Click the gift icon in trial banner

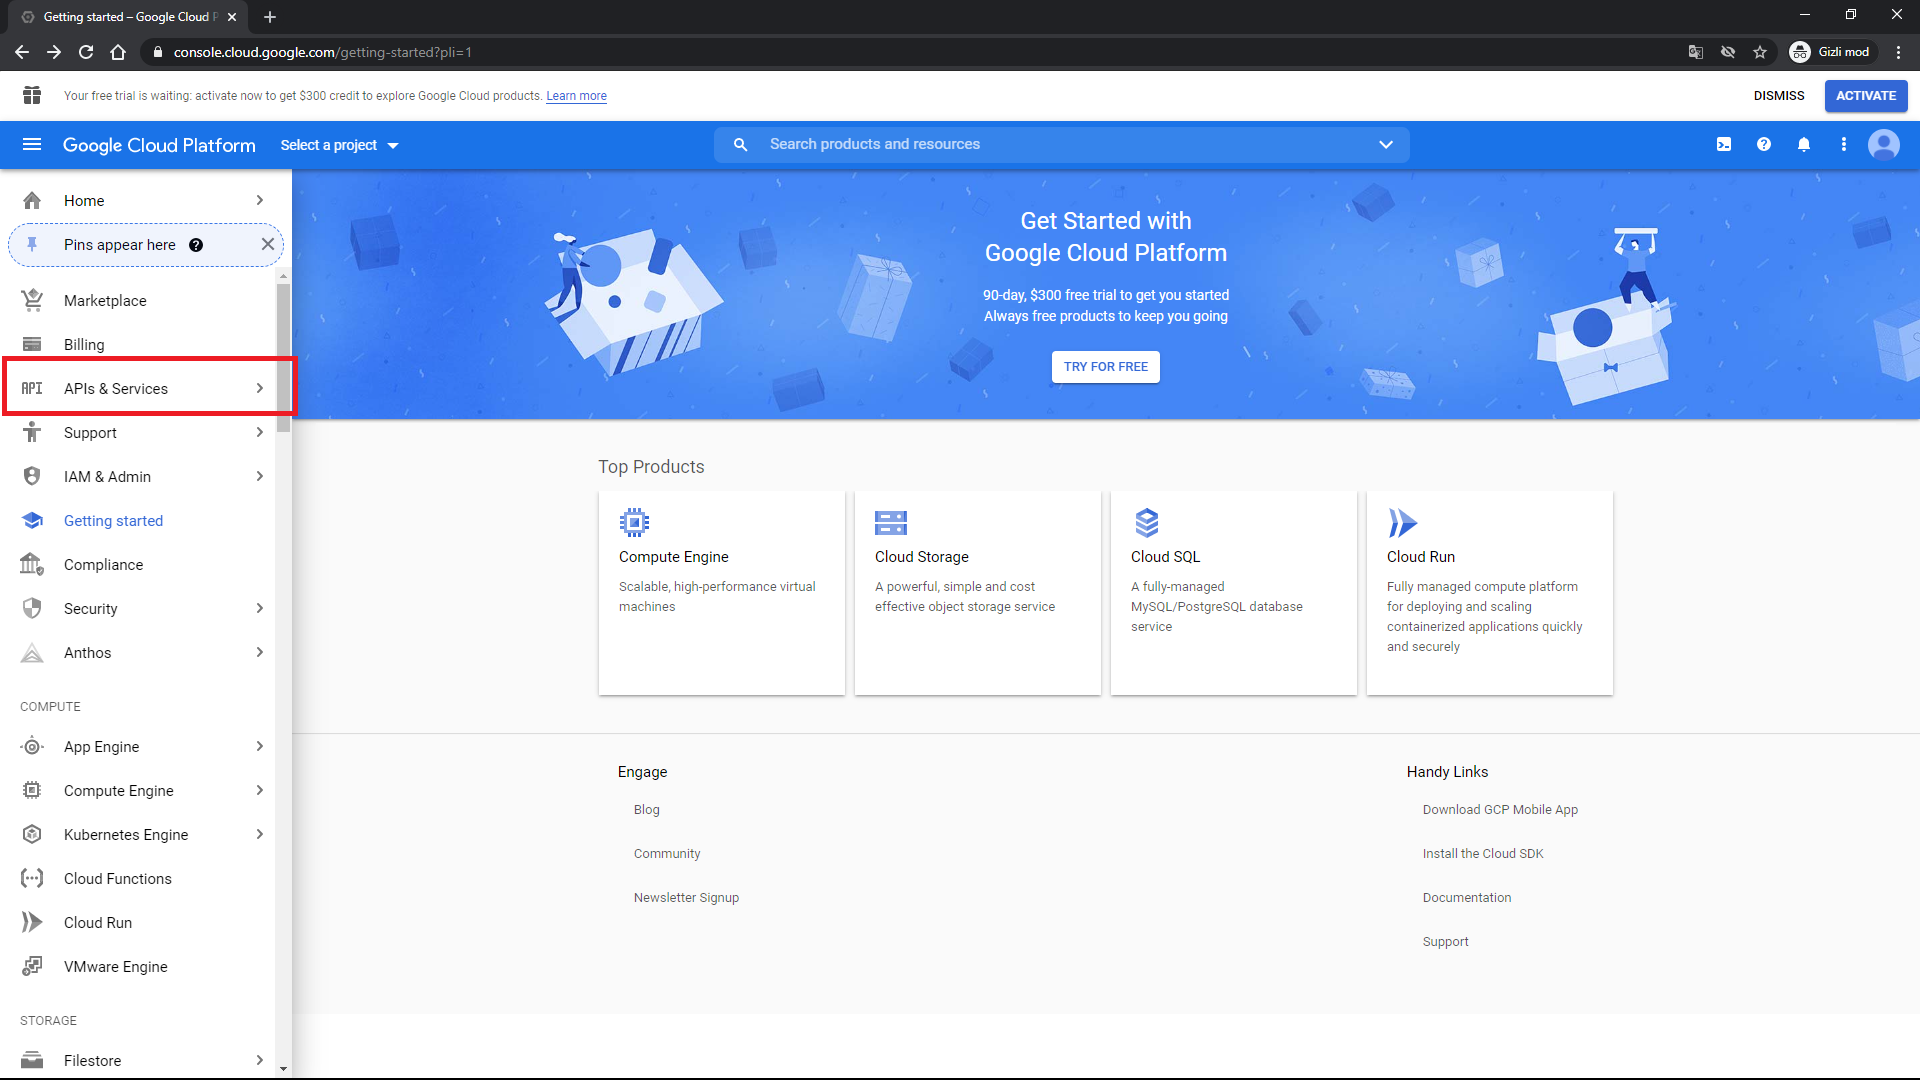[x=32, y=95]
